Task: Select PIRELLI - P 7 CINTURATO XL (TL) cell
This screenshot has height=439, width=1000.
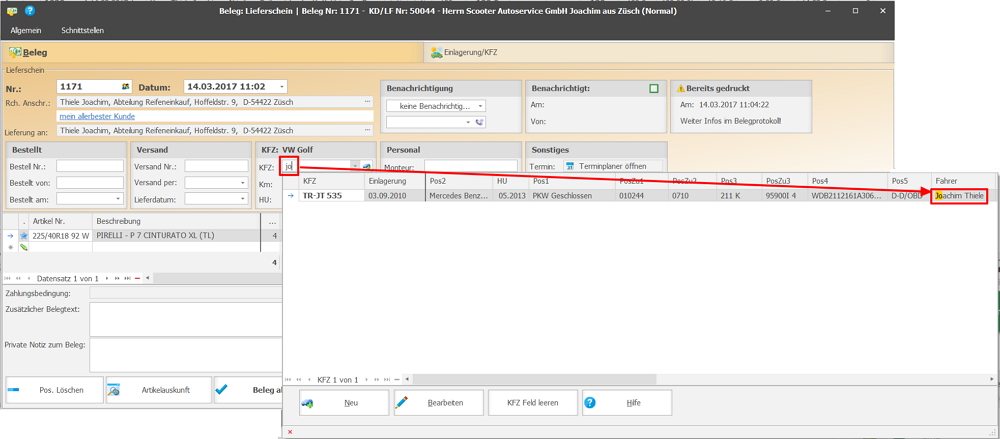Action: point(176,235)
